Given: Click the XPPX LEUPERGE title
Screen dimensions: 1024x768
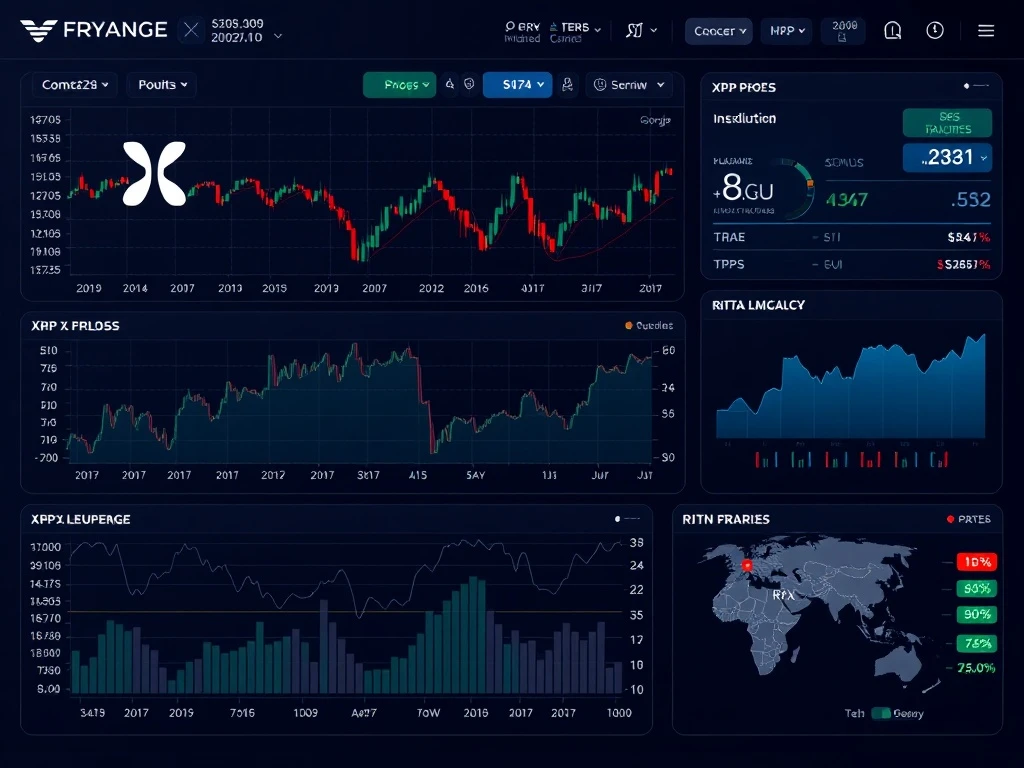Looking at the screenshot, I should [x=80, y=519].
